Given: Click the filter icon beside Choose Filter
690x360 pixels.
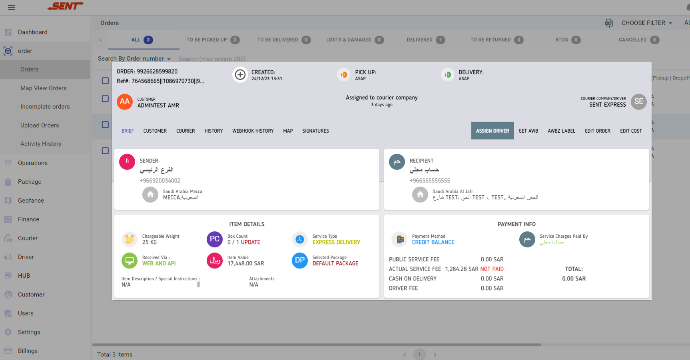Looking at the screenshot, I should coord(609,23).
